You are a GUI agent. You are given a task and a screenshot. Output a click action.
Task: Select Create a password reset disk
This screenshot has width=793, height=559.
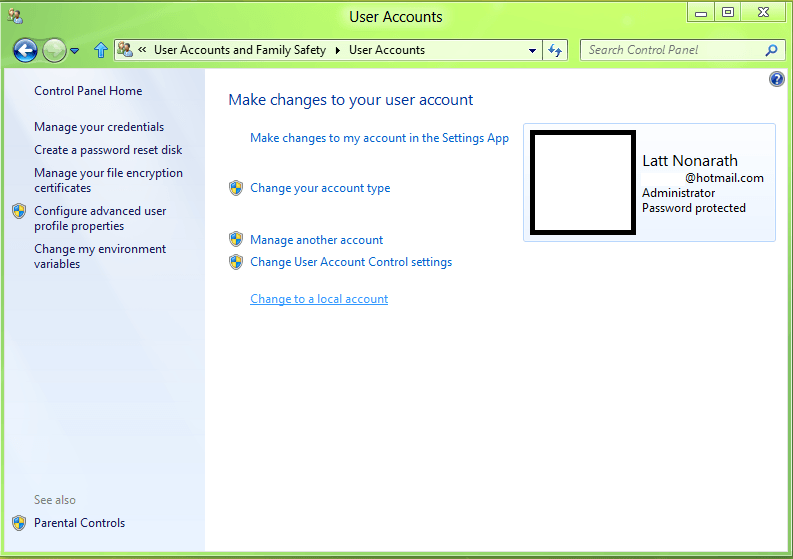coord(108,150)
